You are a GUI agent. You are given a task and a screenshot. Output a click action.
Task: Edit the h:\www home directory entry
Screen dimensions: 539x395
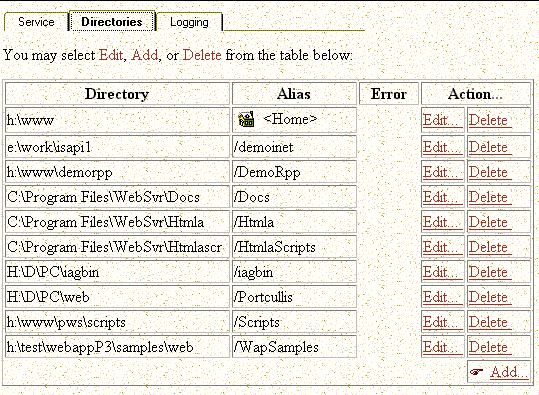442,120
